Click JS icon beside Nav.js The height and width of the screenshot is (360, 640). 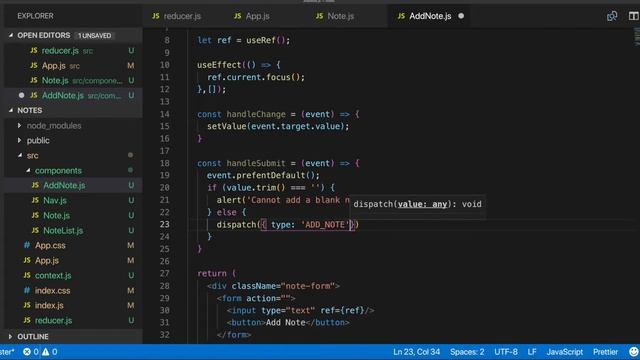coord(35,200)
